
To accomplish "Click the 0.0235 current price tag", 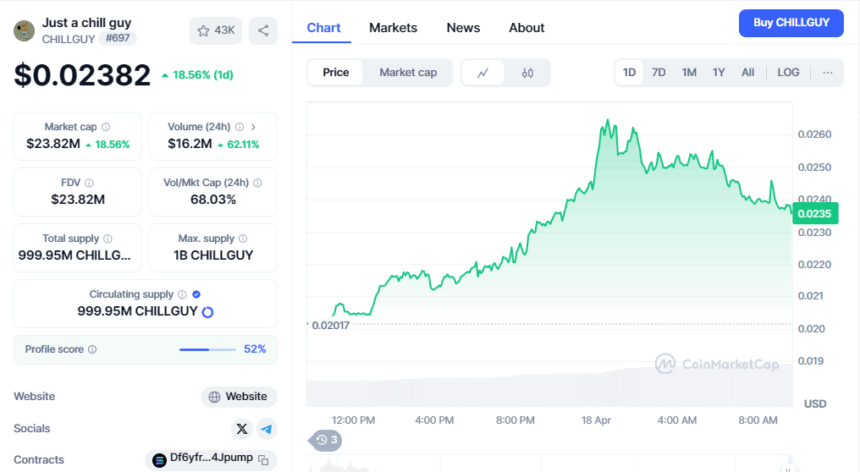I will (815, 214).
